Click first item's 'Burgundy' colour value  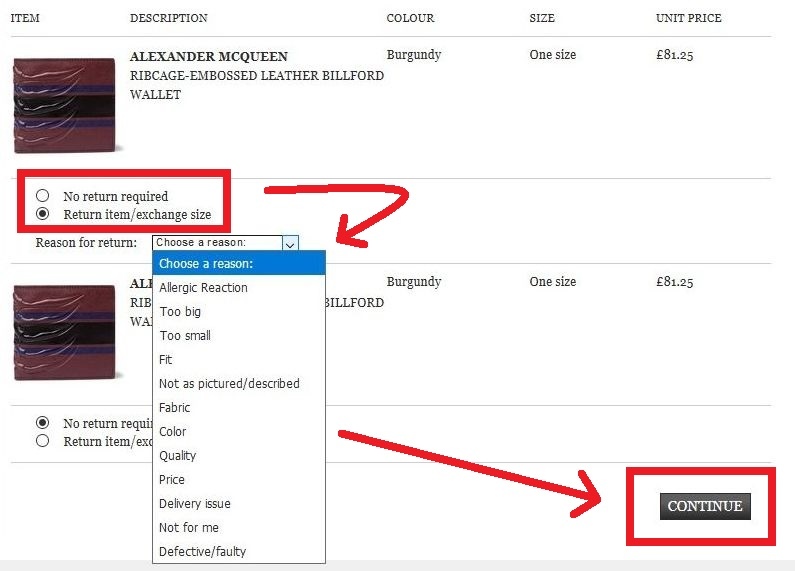pos(414,55)
